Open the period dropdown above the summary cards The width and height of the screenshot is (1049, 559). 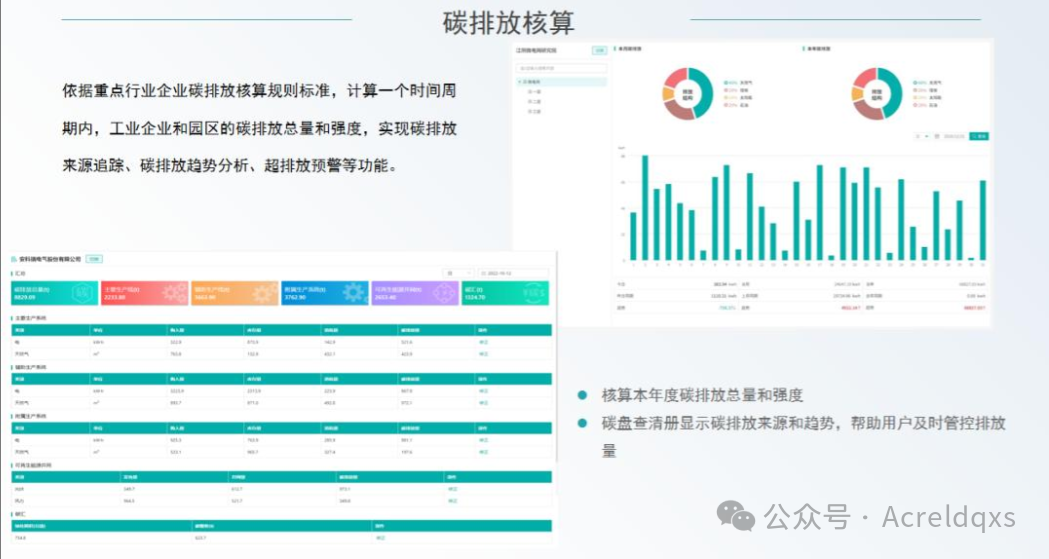pos(459,273)
